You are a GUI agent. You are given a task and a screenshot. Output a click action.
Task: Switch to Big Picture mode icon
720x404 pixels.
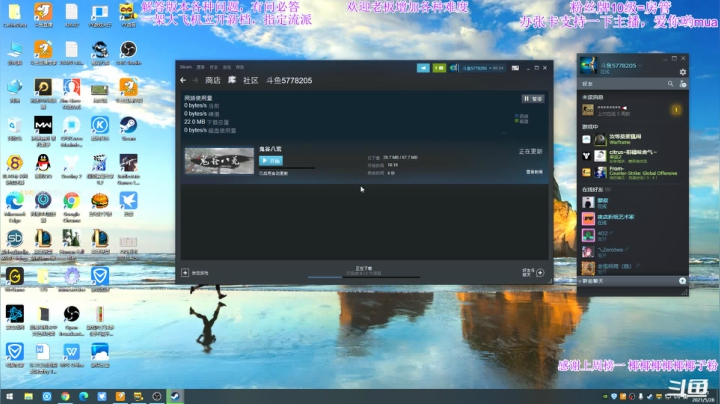click(515, 68)
